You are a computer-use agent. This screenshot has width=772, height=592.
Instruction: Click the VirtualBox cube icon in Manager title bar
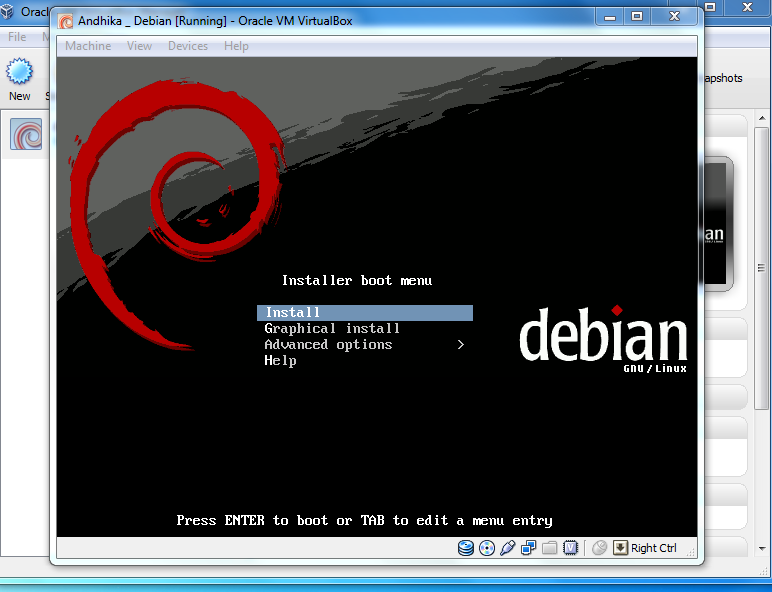(x=7, y=11)
